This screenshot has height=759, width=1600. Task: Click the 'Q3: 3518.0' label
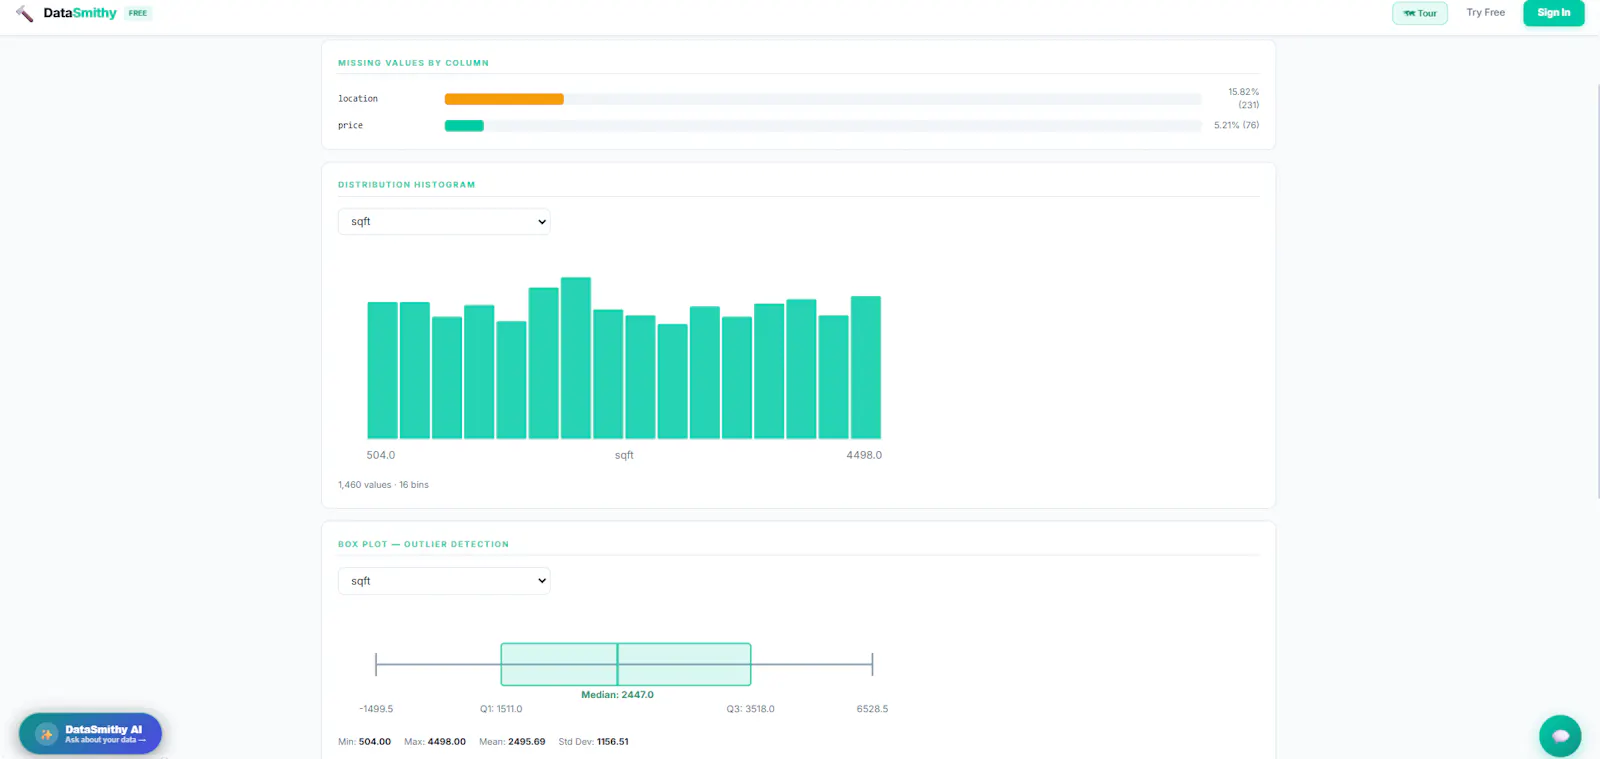click(751, 709)
